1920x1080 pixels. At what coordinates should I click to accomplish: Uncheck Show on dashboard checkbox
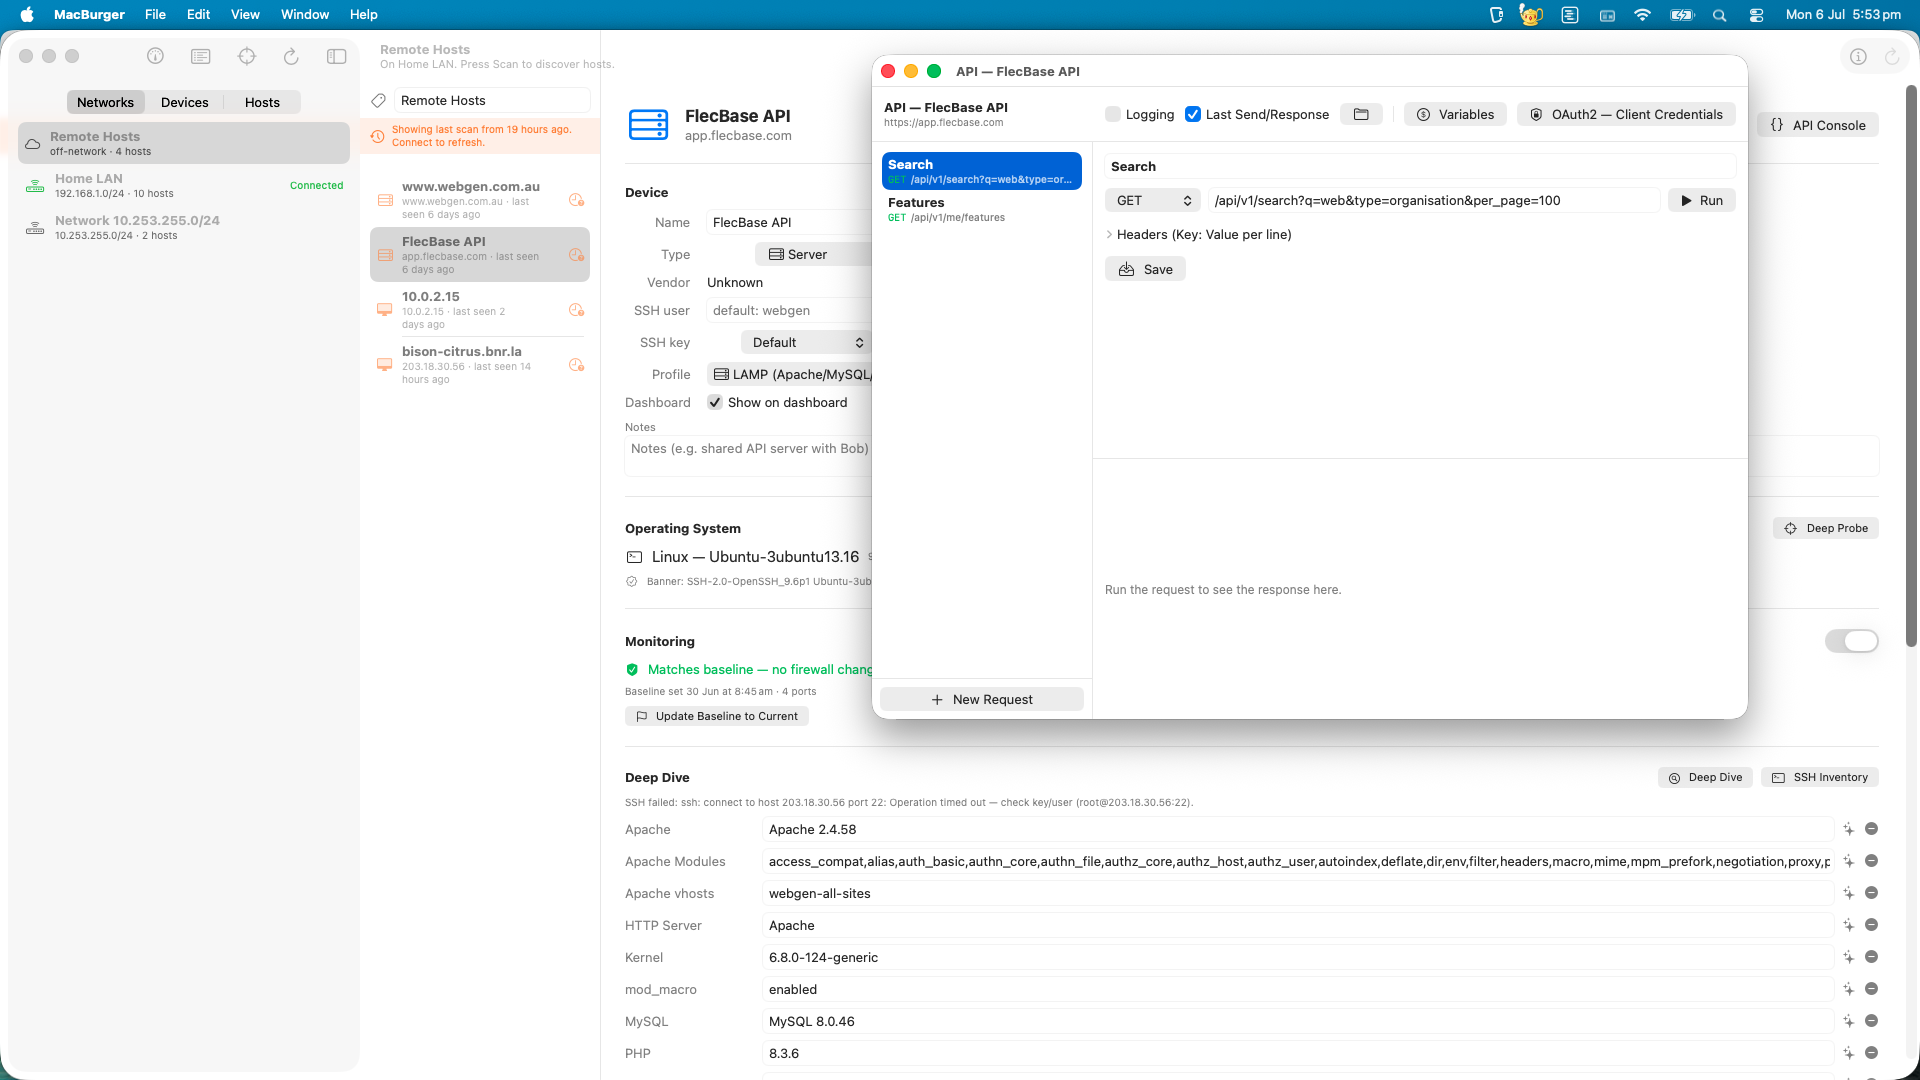(715, 402)
